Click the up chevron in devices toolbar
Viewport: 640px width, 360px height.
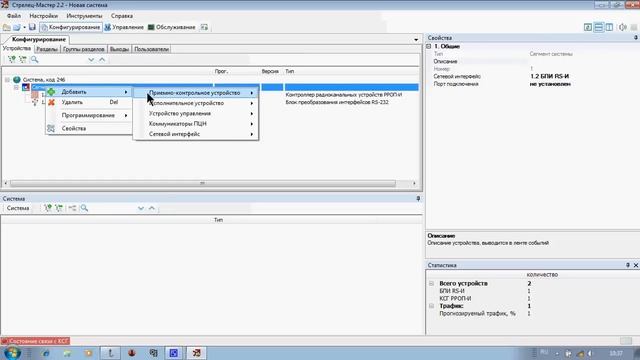point(102,60)
